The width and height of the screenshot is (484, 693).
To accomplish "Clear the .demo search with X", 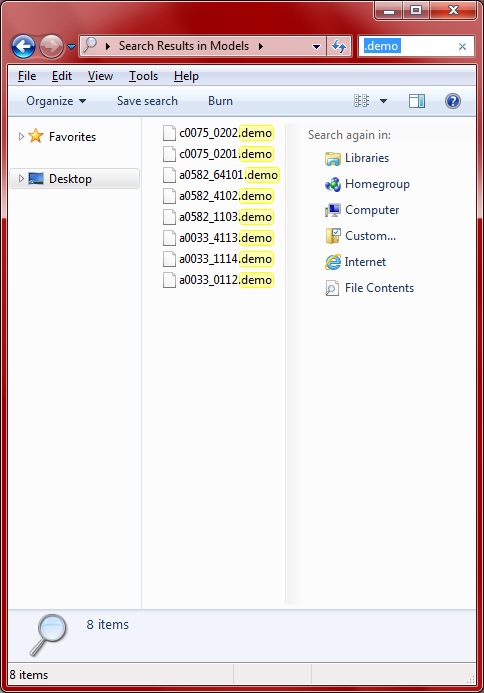I will [x=462, y=46].
